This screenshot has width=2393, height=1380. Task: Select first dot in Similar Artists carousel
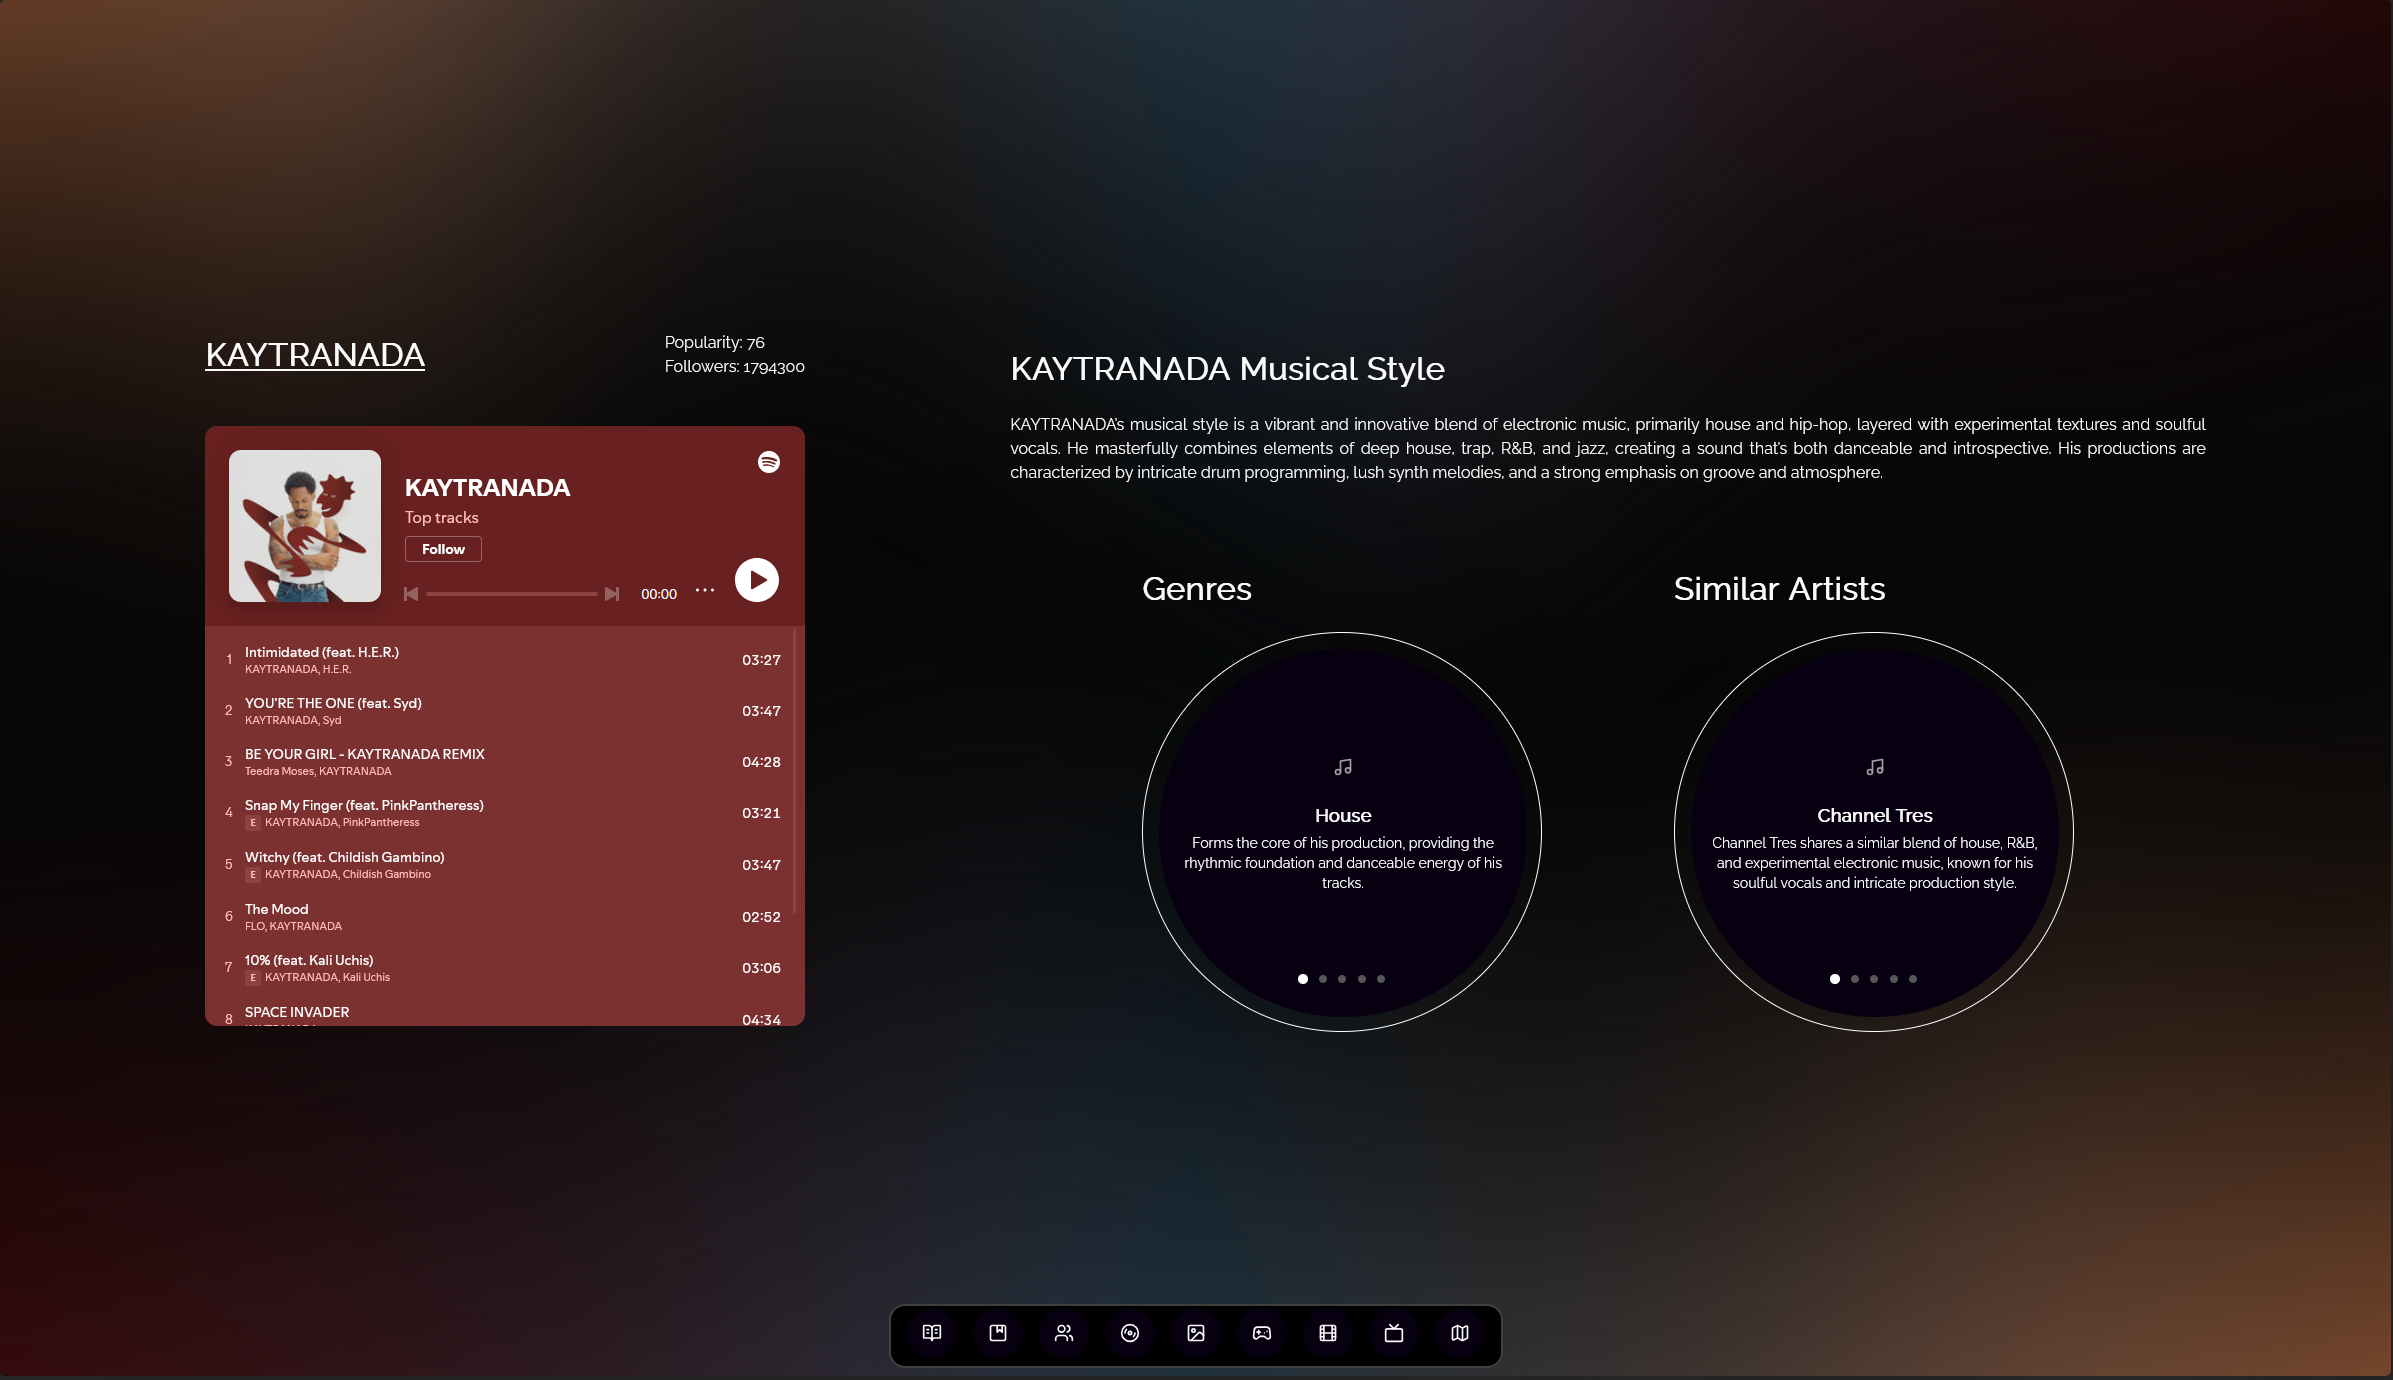(1835, 979)
